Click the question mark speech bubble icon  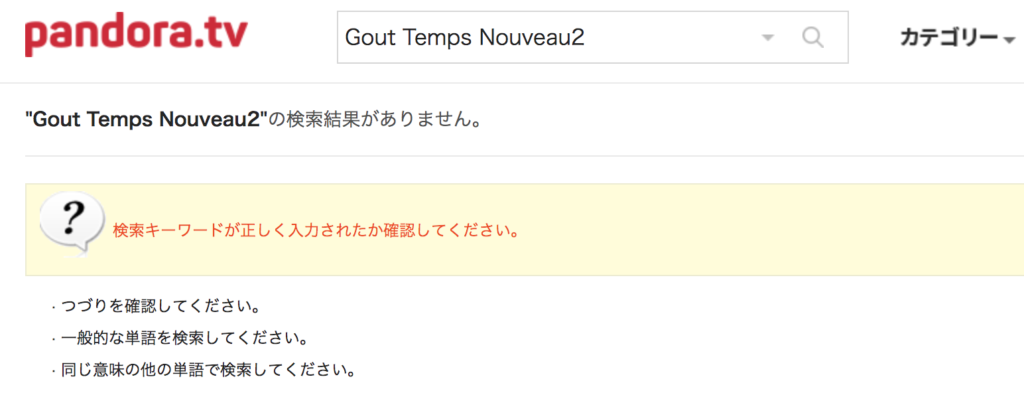coord(72,224)
